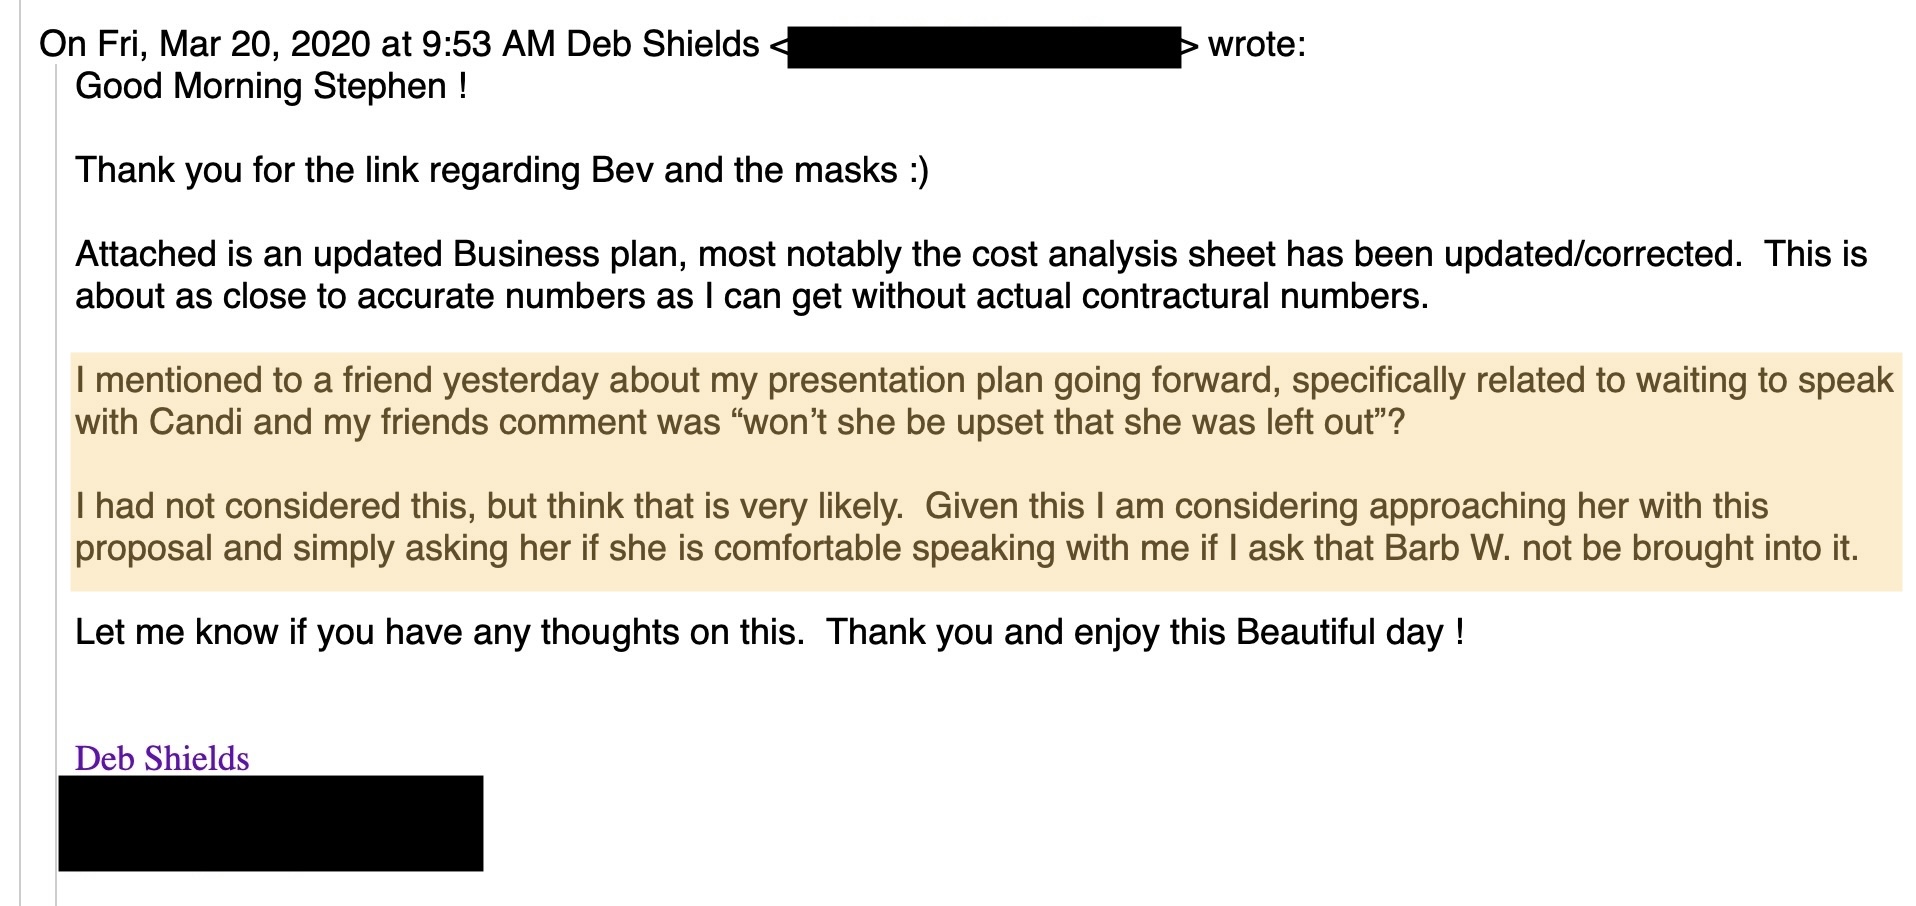The height and width of the screenshot is (906, 1916).
Task: Click the smiley after "the masks"
Action: (x=918, y=171)
